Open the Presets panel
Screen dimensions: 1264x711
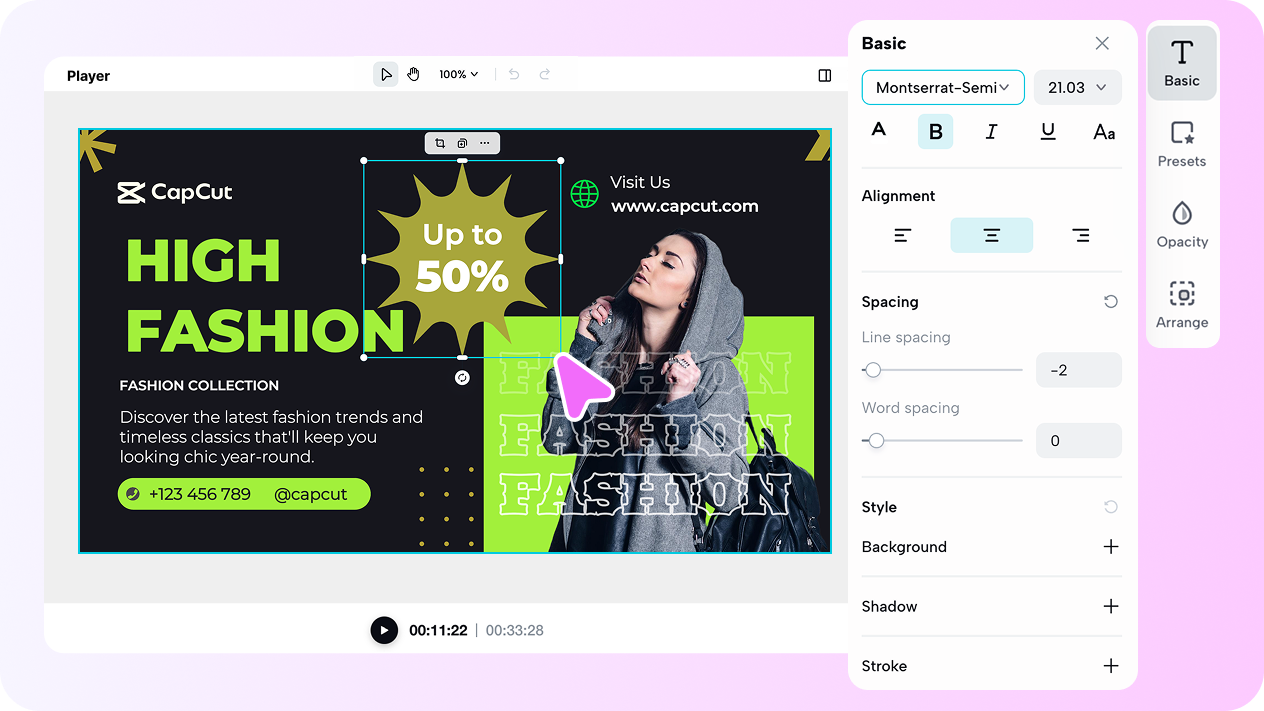tap(1182, 143)
